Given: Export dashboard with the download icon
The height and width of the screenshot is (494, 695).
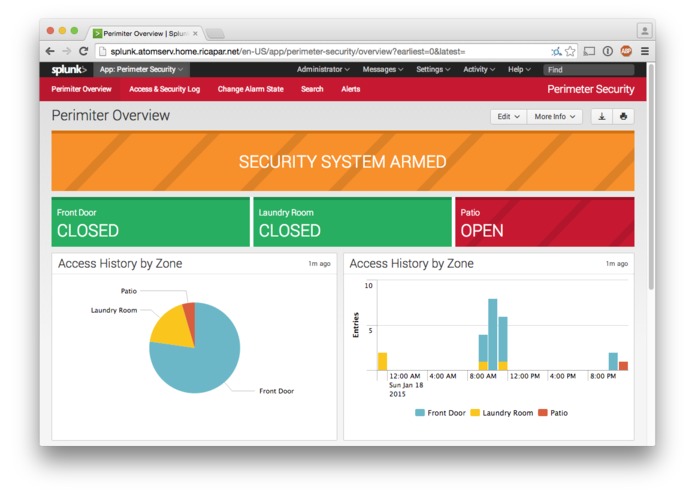Looking at the screenshot, I should tap(602, 117).
